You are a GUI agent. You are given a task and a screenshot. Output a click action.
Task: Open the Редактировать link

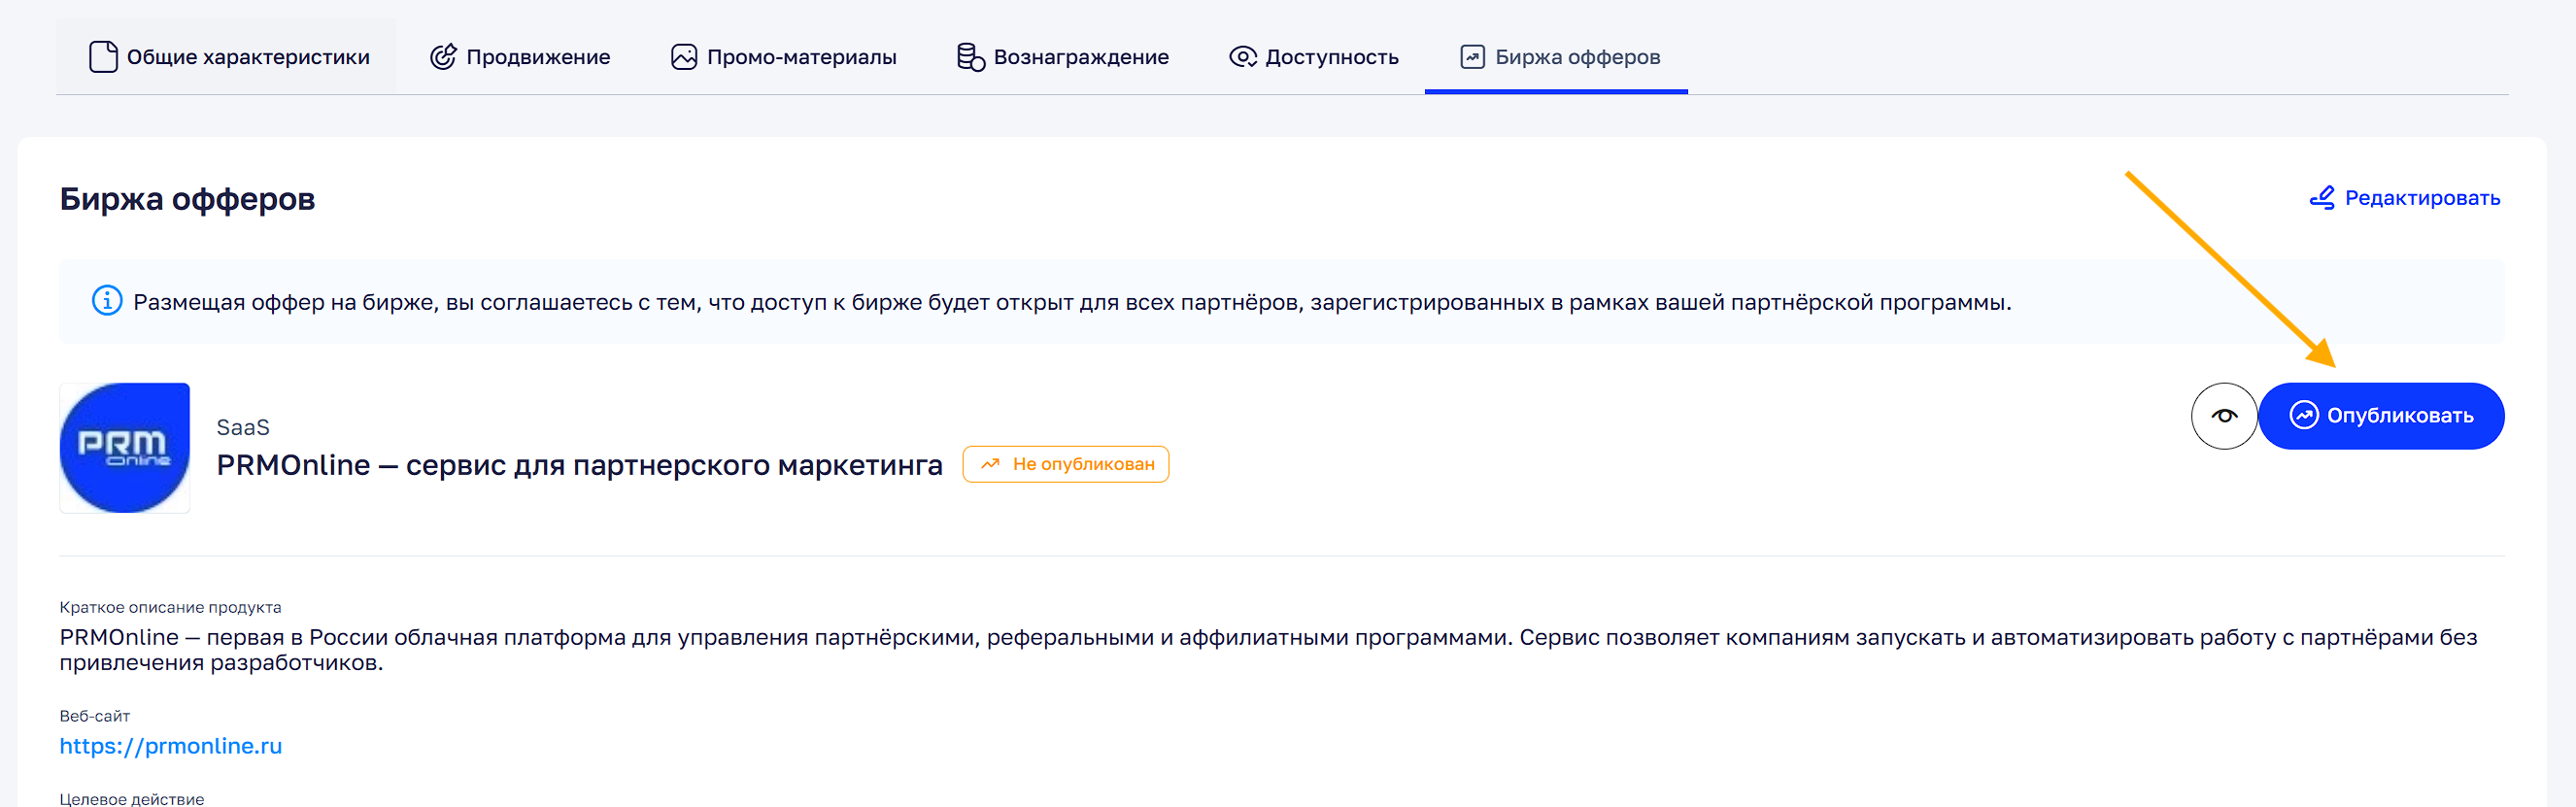2421,198
